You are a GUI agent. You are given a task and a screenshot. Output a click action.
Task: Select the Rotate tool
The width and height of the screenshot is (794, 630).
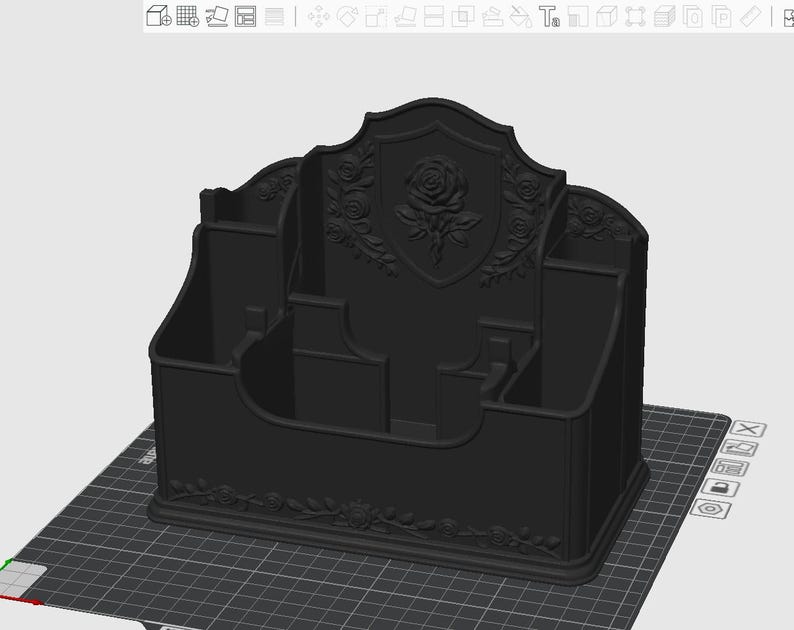click(x=347, y=17)
